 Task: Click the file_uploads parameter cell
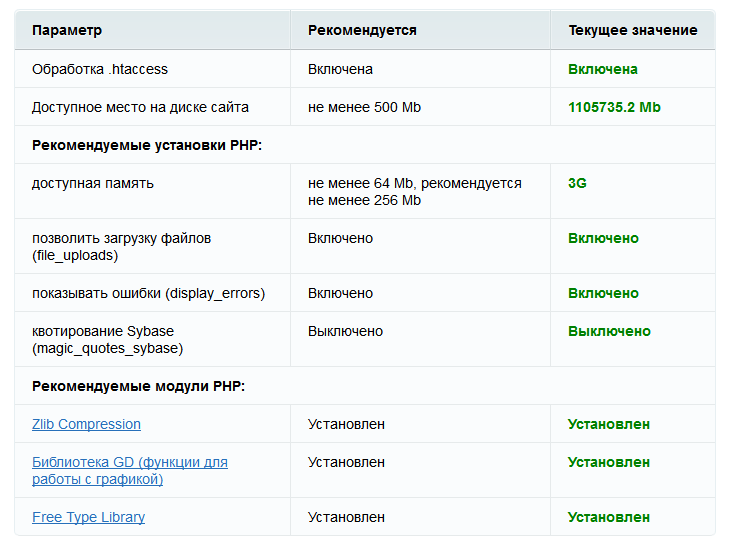(121, 246)
